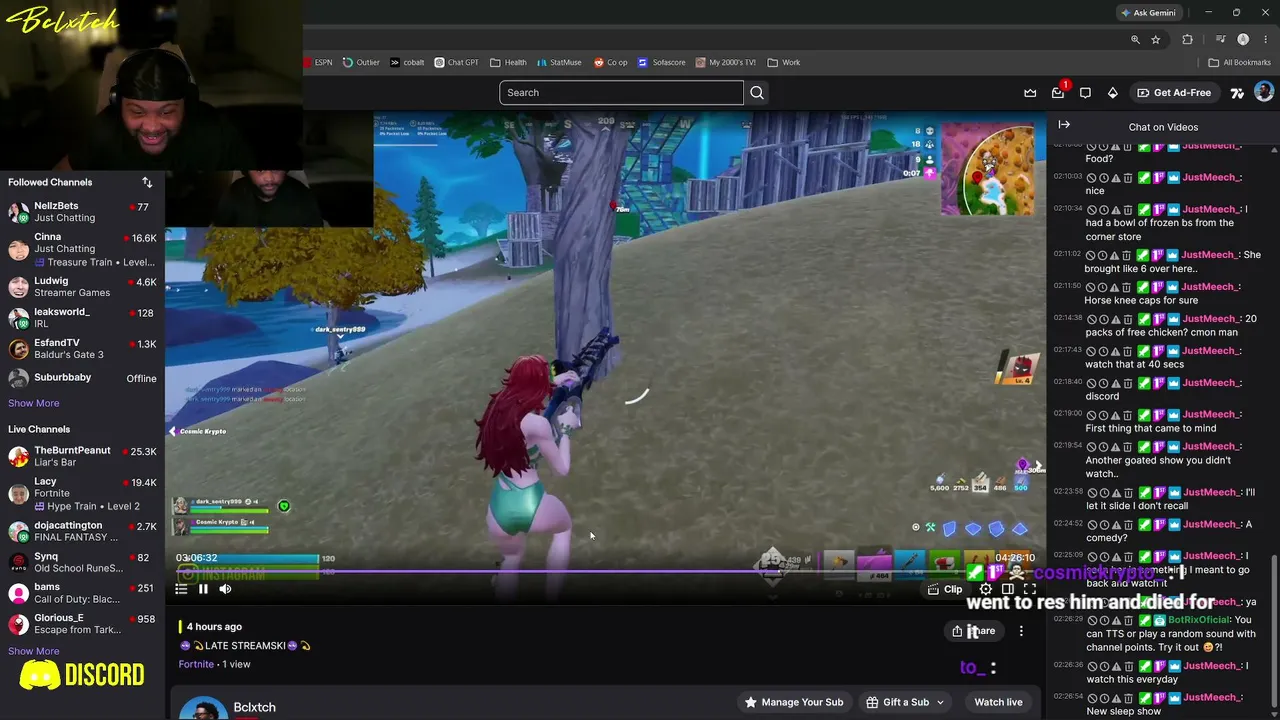Open Glorious_E live channel
1280x720 pixels.
(x=82, y=624)
